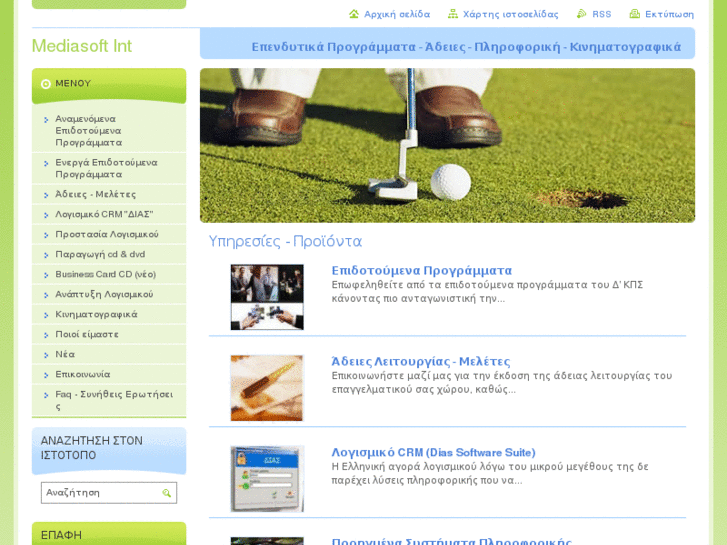
Task: Click the sitemap icon beside Χάρτης ιστοσελίδας
Action: [453, 14]
